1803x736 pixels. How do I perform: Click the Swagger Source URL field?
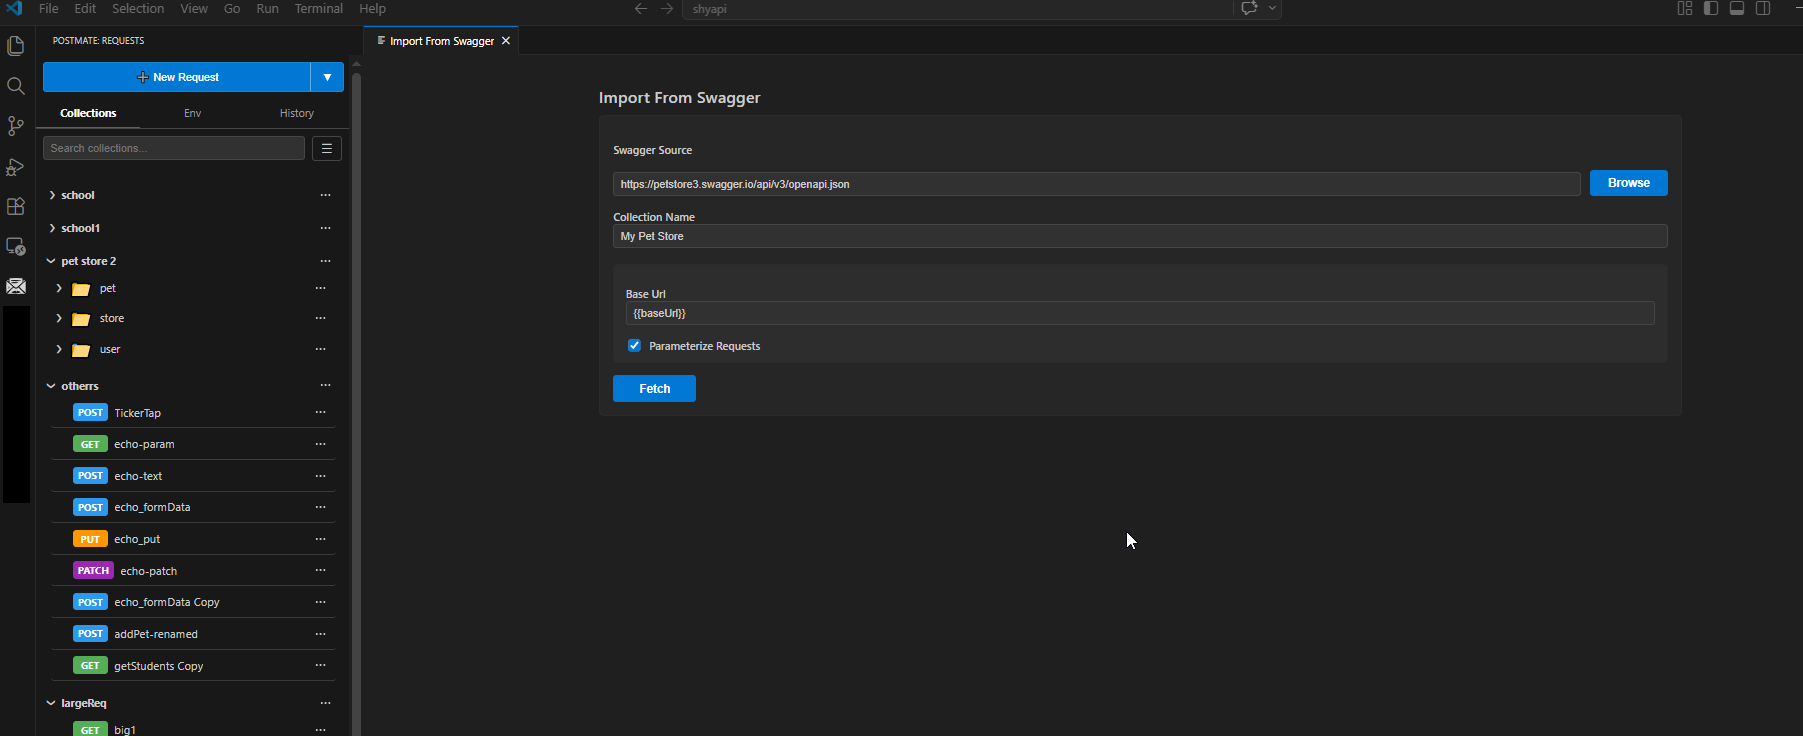(x=1096, y=184)
